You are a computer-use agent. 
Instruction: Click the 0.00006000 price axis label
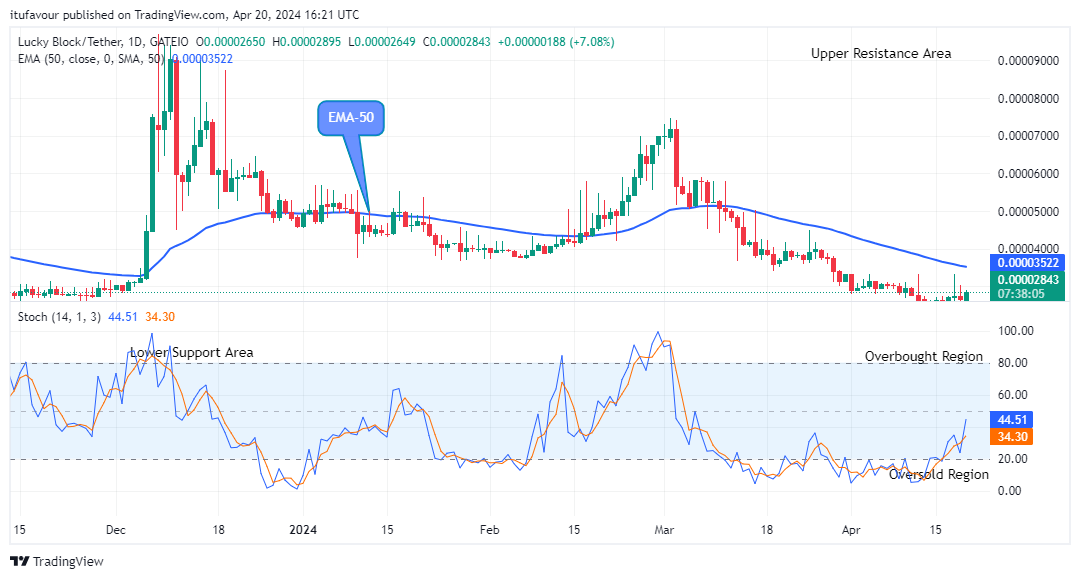pos(1028,173)
